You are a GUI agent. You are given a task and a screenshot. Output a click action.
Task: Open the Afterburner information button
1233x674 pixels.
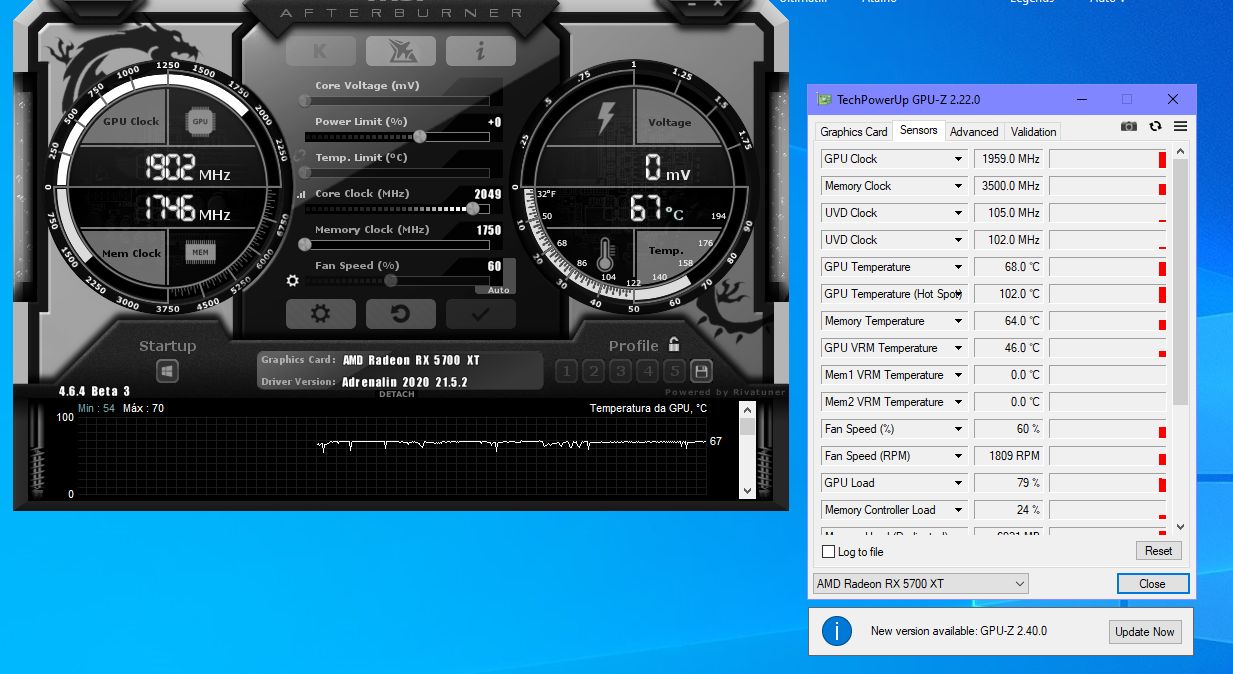481,51
